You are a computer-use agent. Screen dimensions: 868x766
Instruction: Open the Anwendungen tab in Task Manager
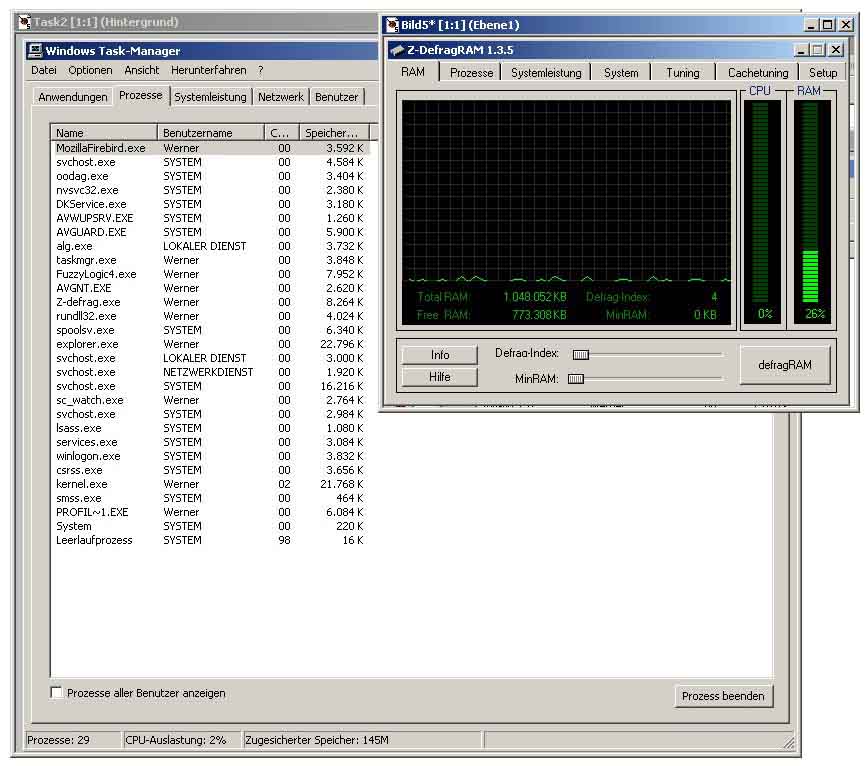[72, 97]
